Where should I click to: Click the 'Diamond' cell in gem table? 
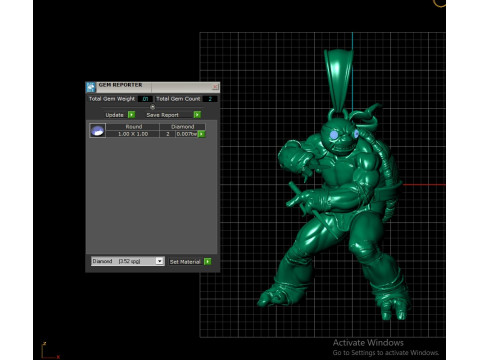(x=182, y=127)
